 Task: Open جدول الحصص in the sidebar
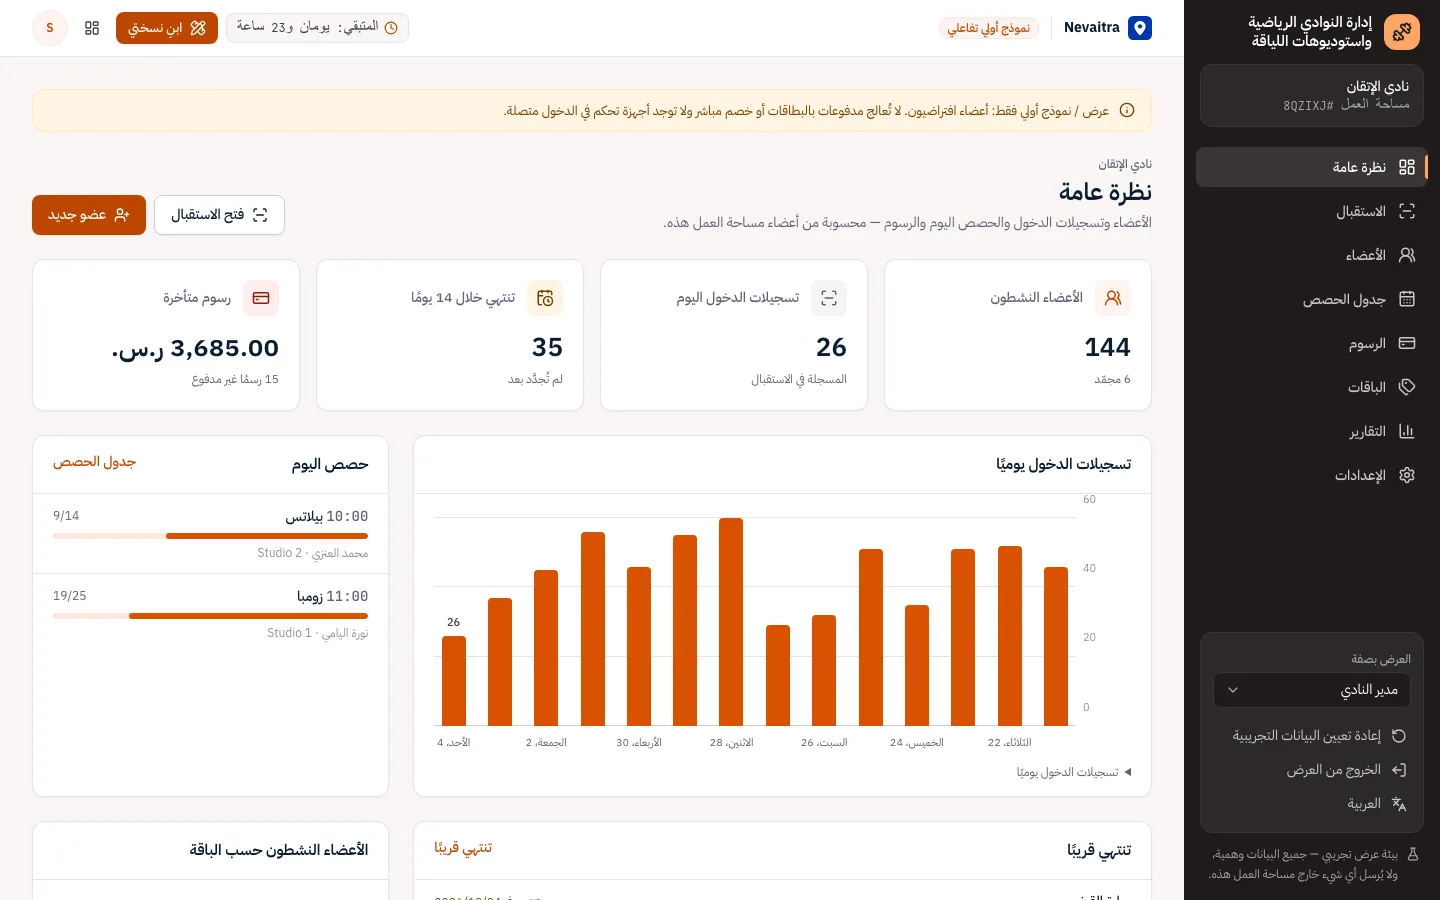pos(1311,299)
